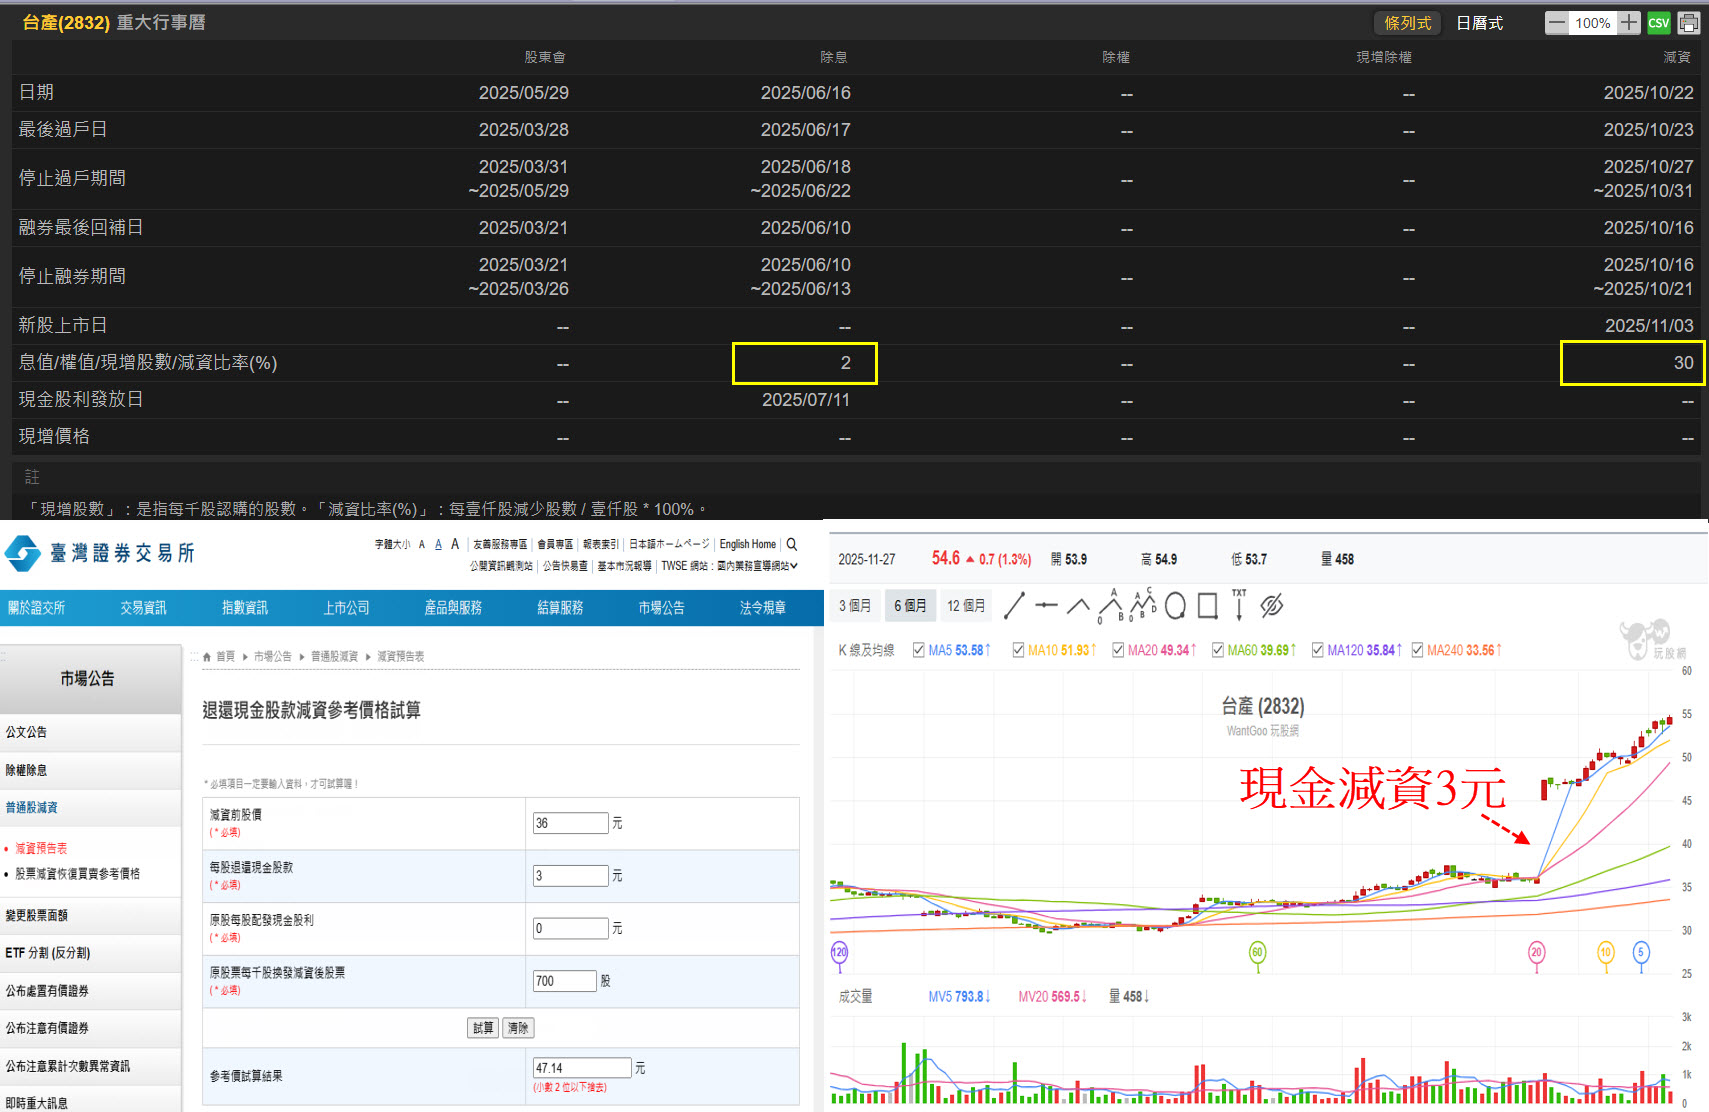This screenshot has width=1709, height=1112.
Task: Expand the 普通股減資 sidebar section
Action: tap(32, 807)
